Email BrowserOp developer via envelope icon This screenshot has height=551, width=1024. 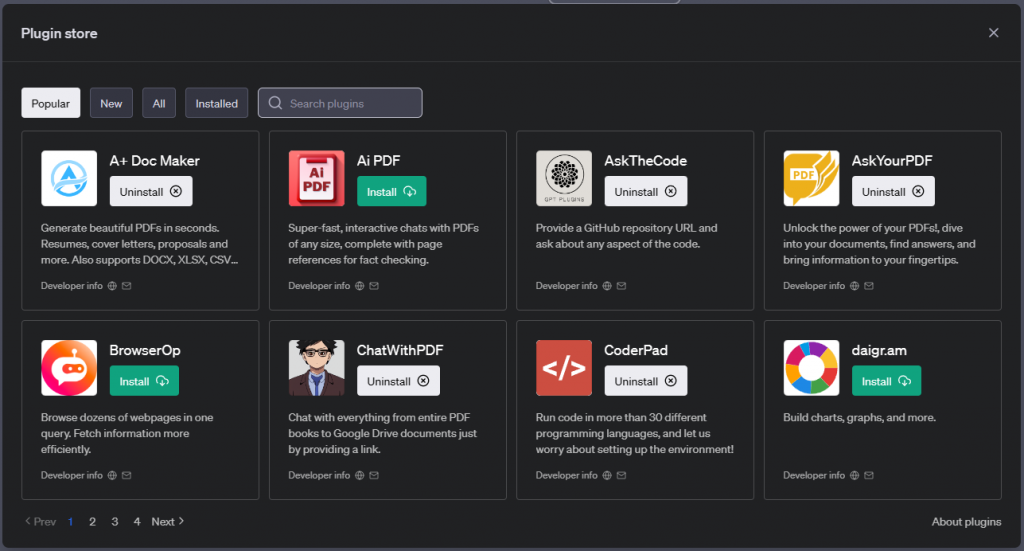coord(127,475)
